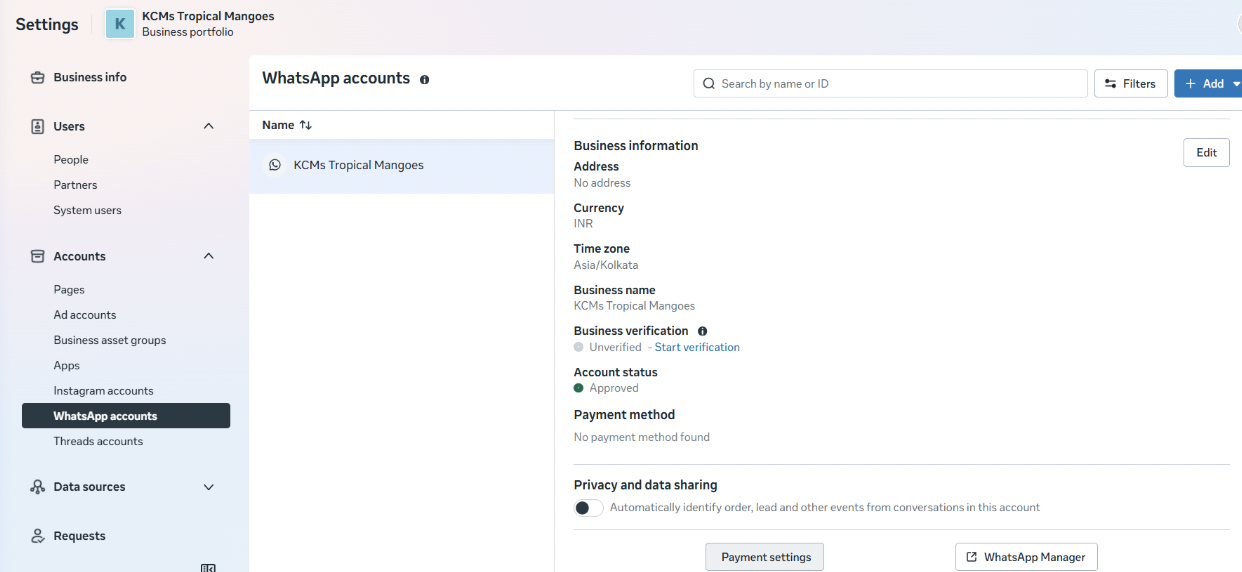Click info icon beside WhatsApp accounts heading

(424, 79)
